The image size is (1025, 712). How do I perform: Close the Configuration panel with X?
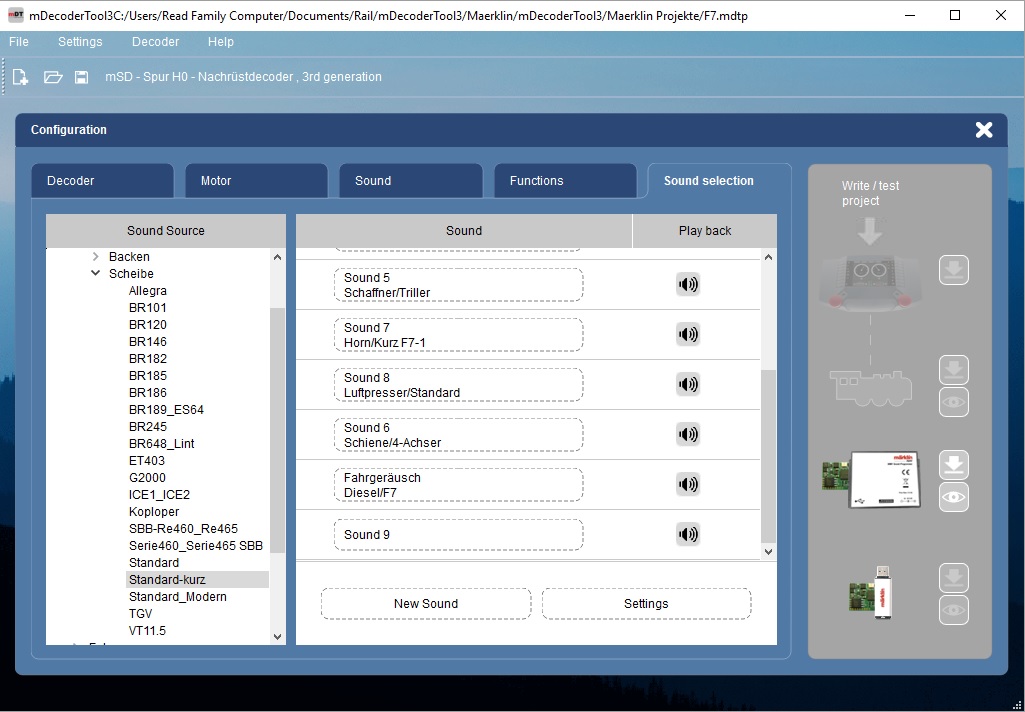coord(984,130)
